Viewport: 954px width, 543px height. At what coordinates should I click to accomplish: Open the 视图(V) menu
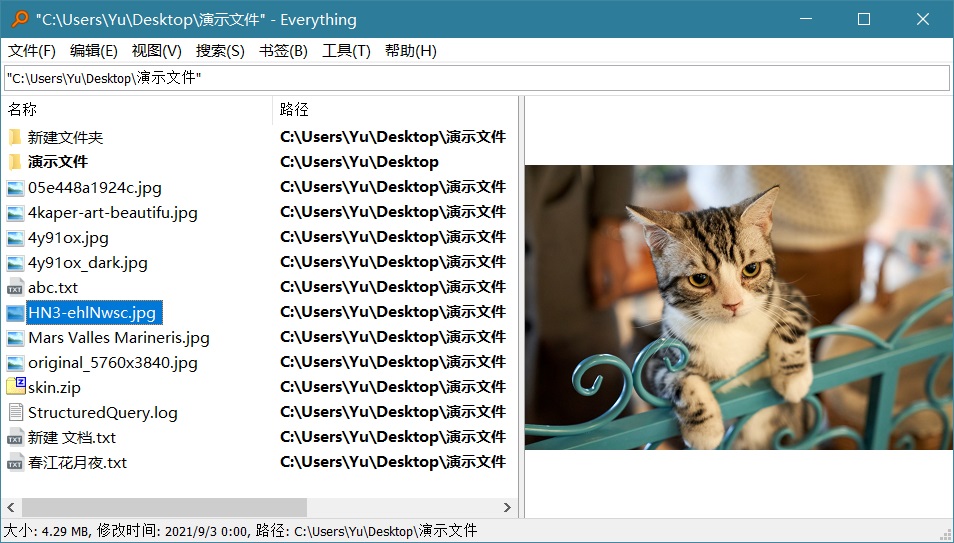click(x=156, y=51)
